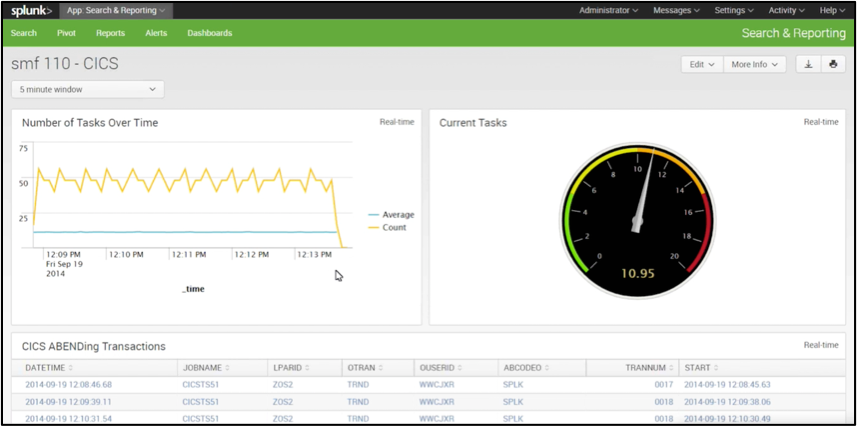This screenshot has width=857, height=426.
Task: Sort table by OUSERID column
Action: click(439, 368)
